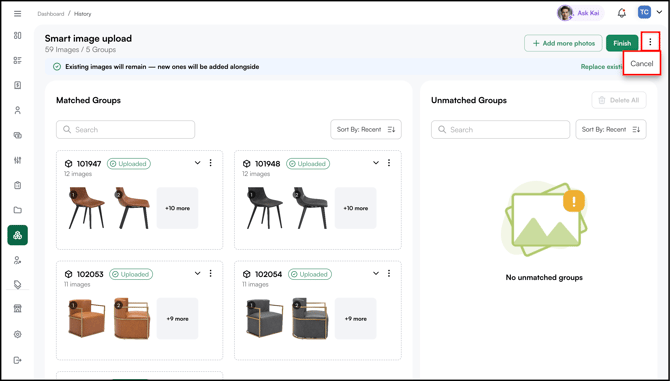Click the logout icon in sidebar

point(18,360)
